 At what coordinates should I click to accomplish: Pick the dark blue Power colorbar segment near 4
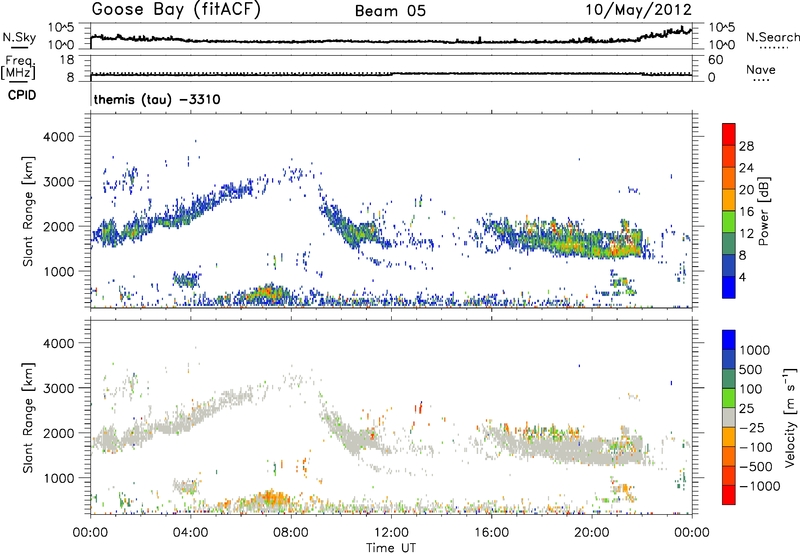(729, 265)
